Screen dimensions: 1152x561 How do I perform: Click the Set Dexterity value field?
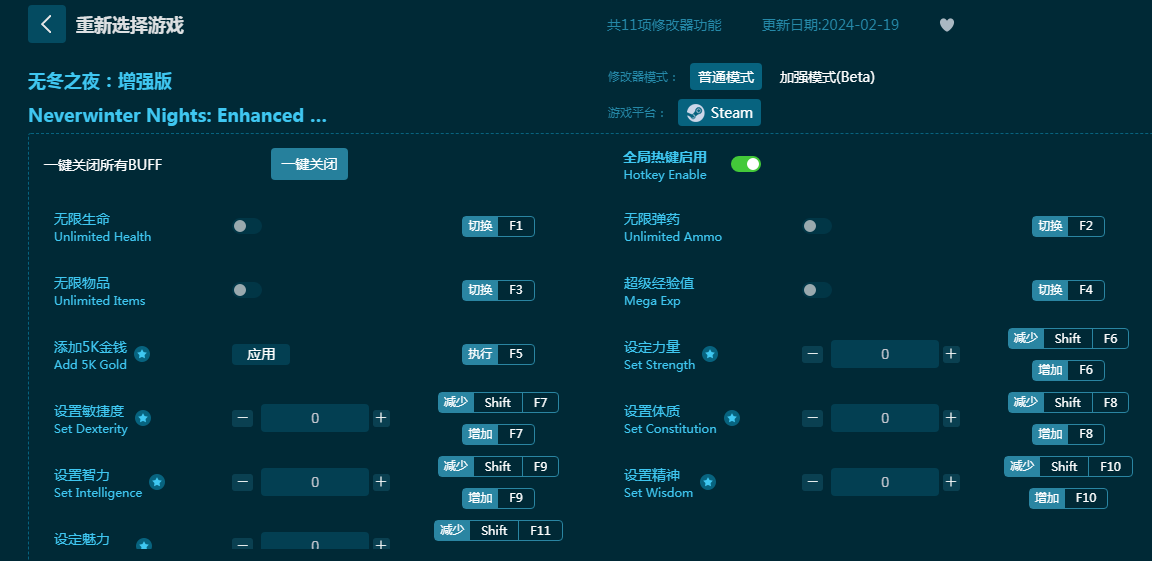315,418
